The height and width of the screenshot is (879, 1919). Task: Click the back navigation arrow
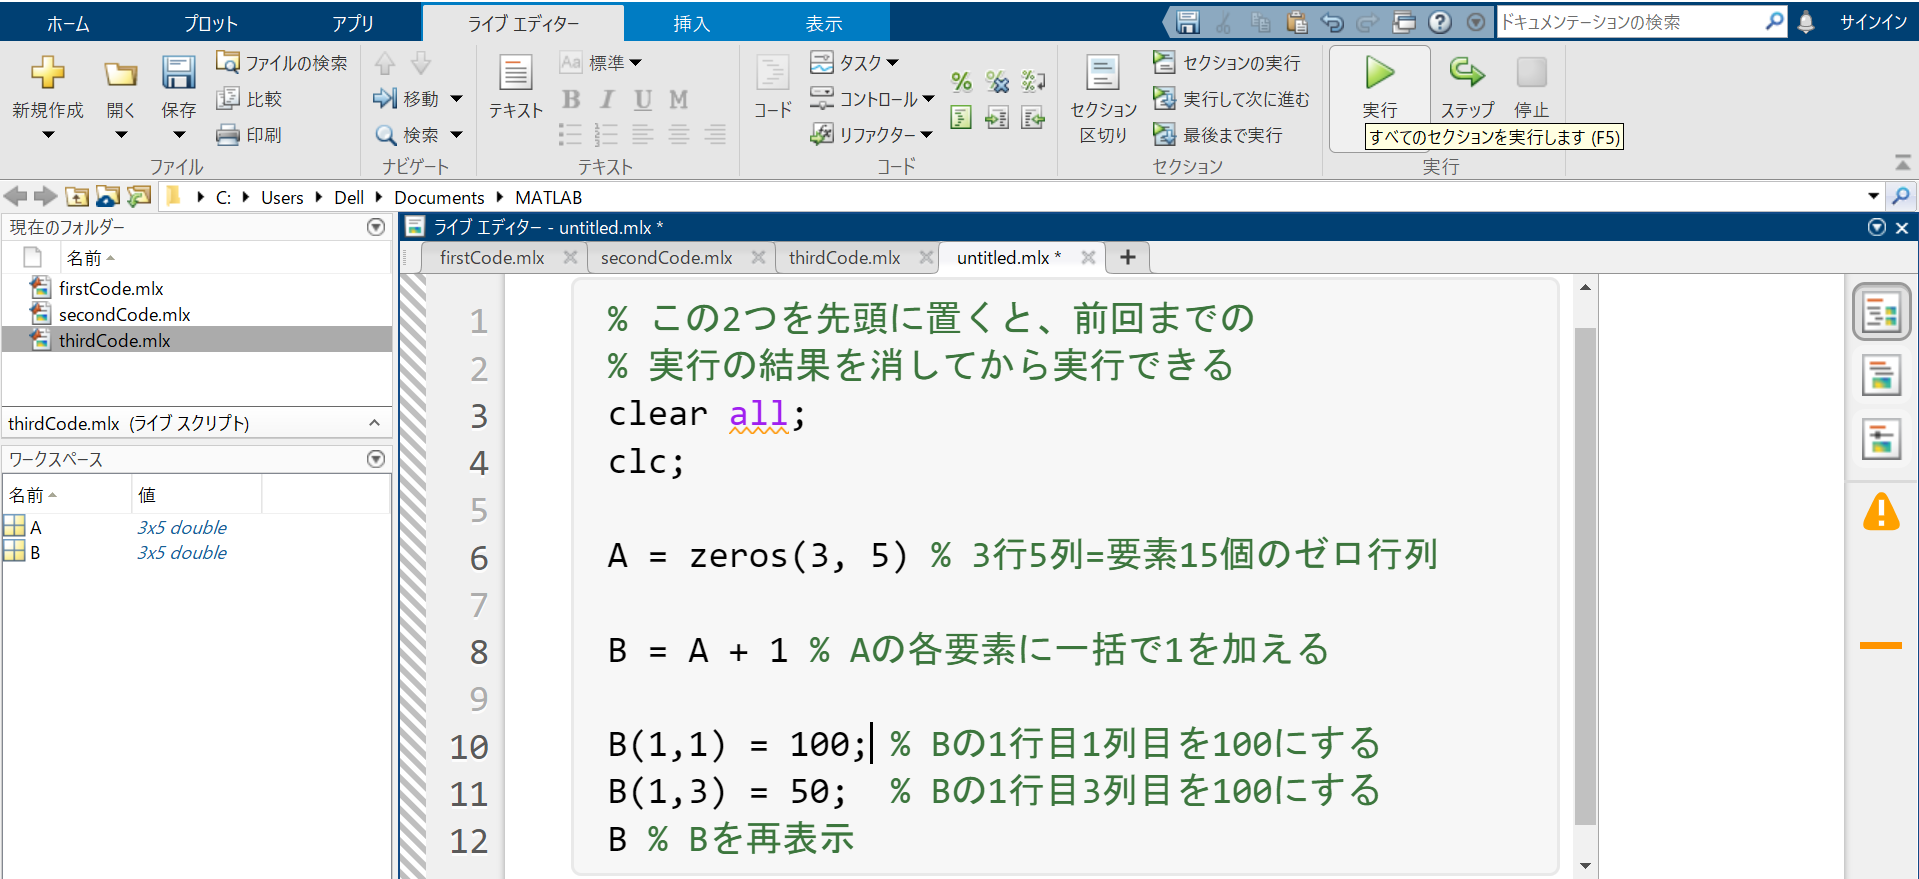[x=16, y=197]
